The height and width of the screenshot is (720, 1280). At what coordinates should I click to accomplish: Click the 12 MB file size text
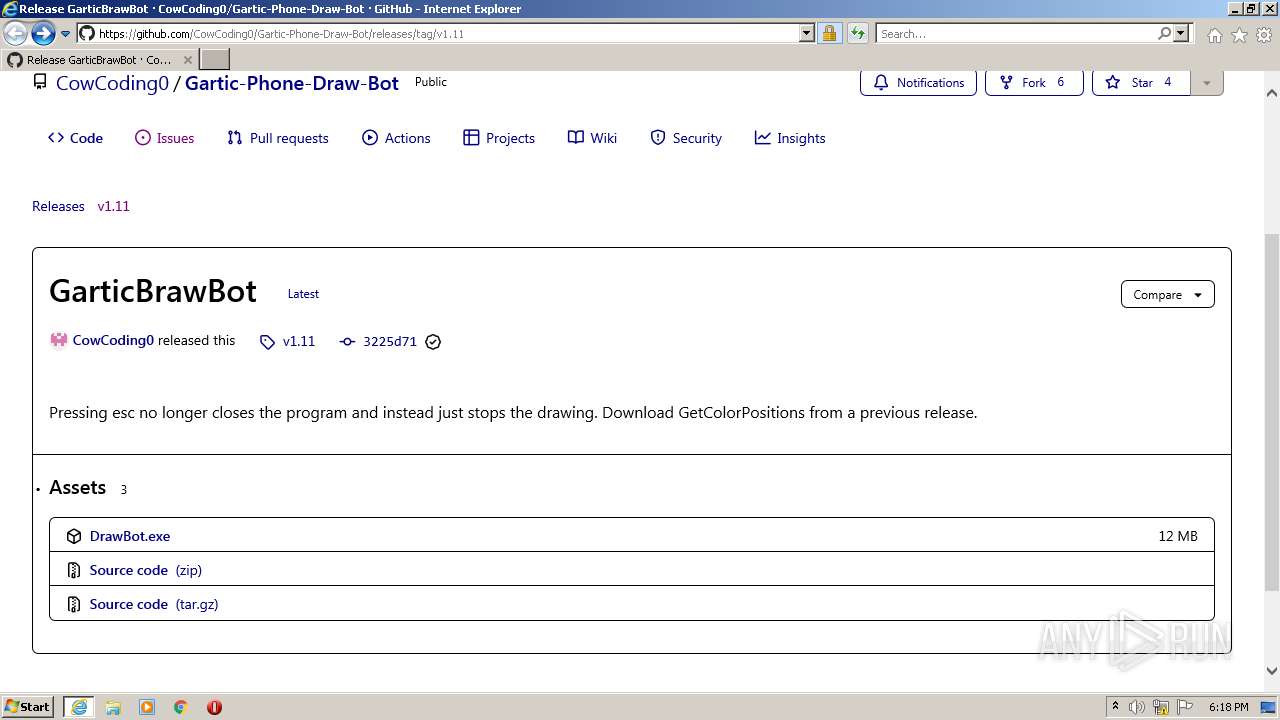tap(1178, 536)
